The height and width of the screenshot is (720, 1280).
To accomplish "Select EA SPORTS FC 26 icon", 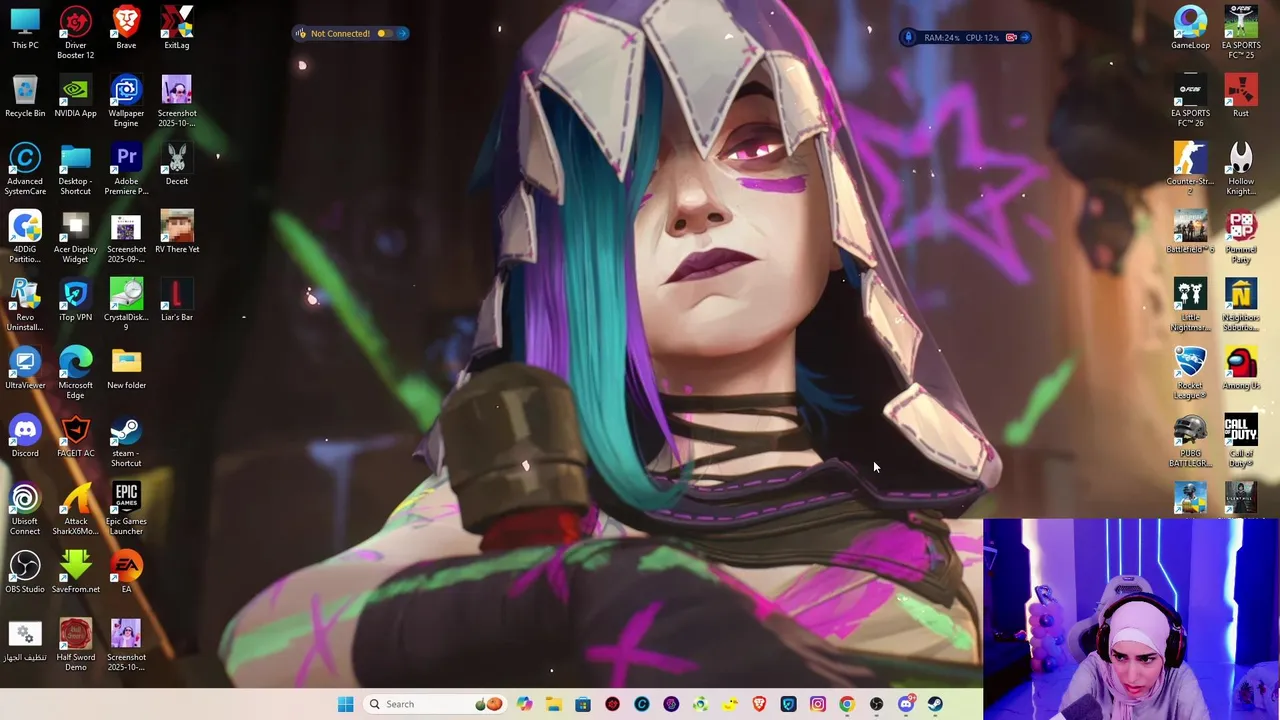I will tap(1190, 100).
